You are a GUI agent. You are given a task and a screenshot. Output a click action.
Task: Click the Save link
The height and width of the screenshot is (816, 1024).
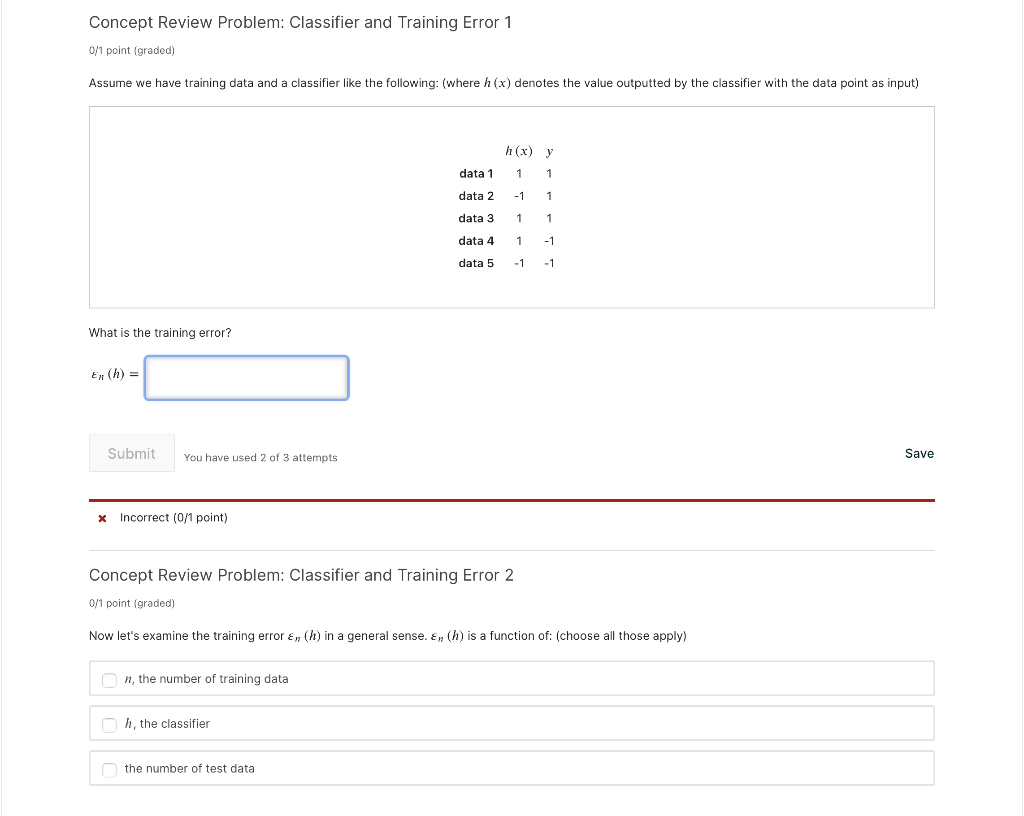tap(919, 453)
